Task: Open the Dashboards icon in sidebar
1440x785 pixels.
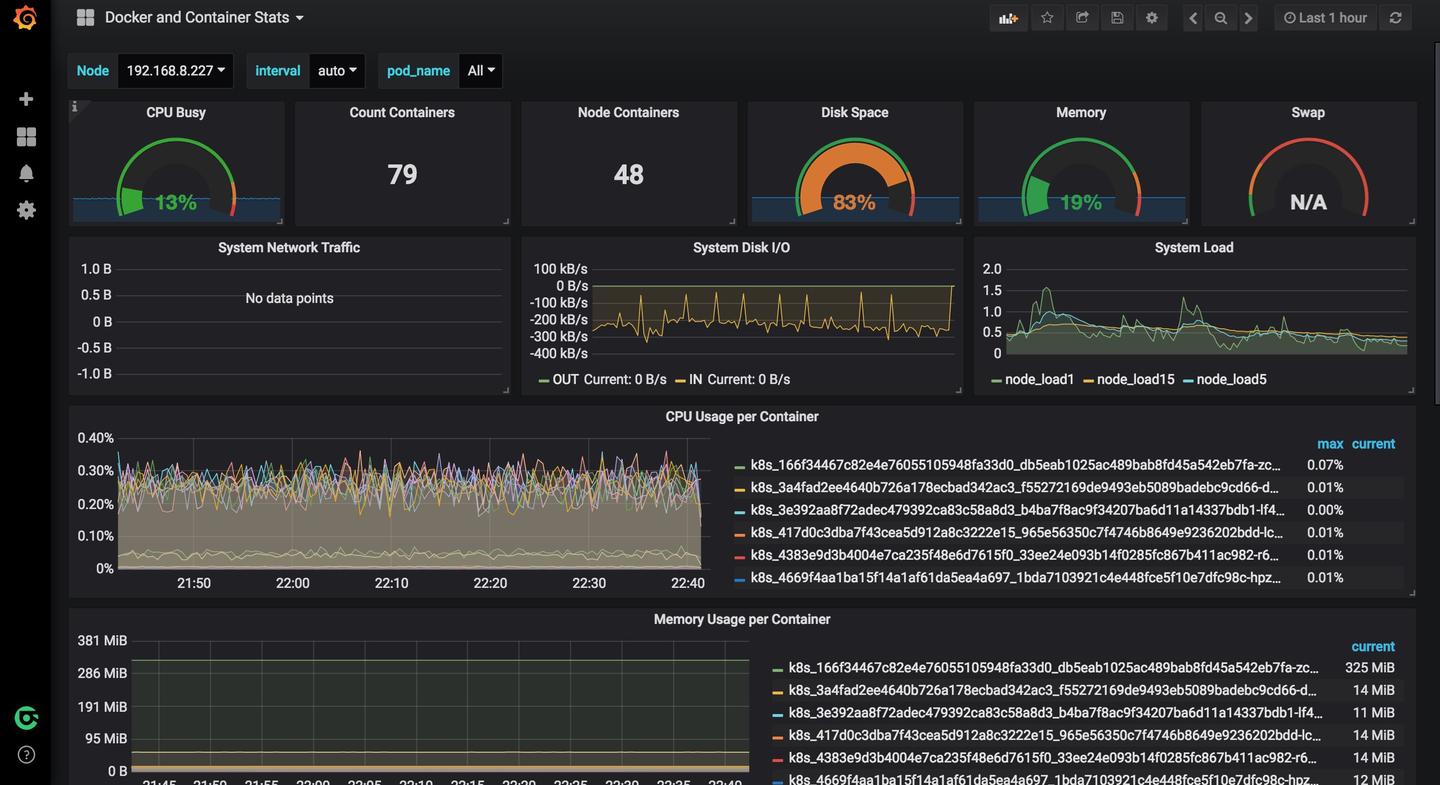Action: tap(26, 136)
